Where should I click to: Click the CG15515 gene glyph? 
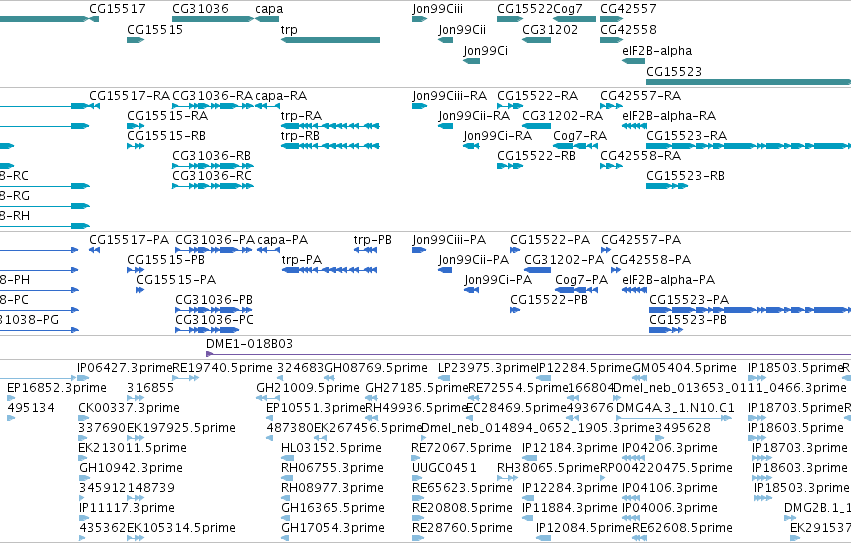tap(136, 40)
